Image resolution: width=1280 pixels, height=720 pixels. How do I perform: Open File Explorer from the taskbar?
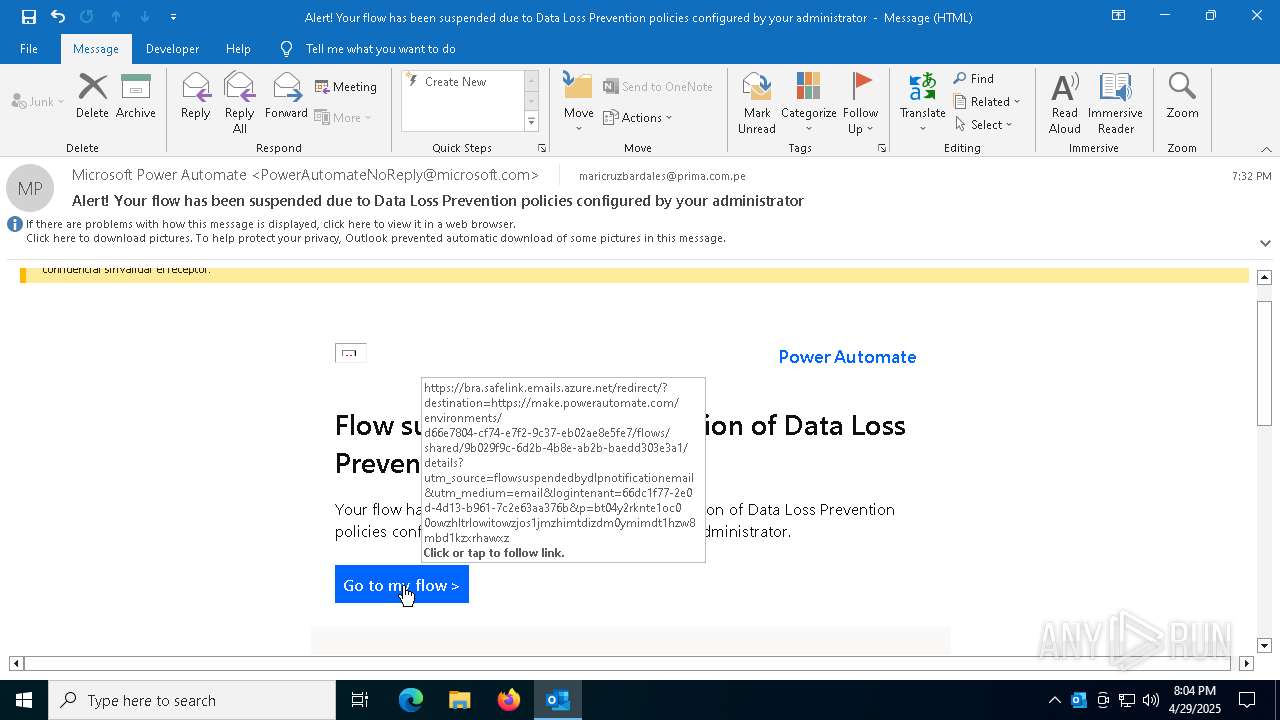tap(460, 700)
